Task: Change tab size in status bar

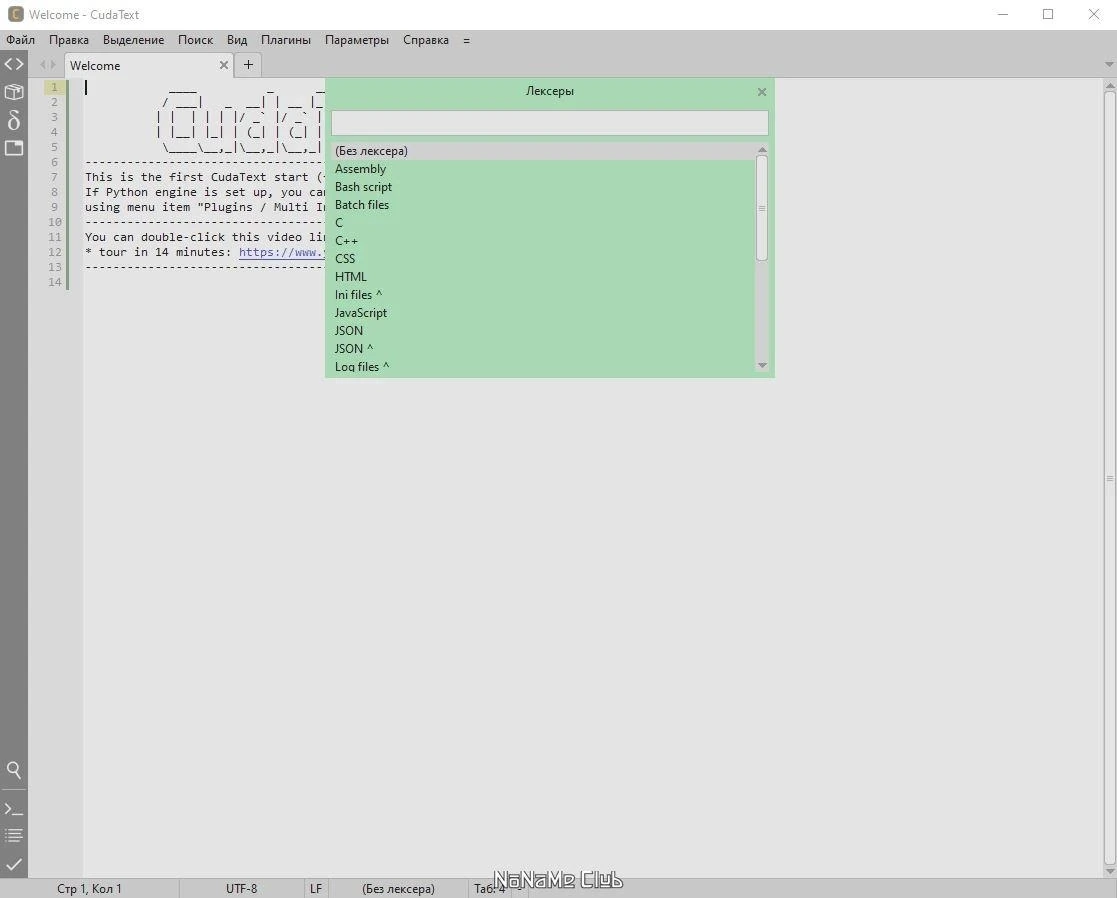Action: (489, 889)
